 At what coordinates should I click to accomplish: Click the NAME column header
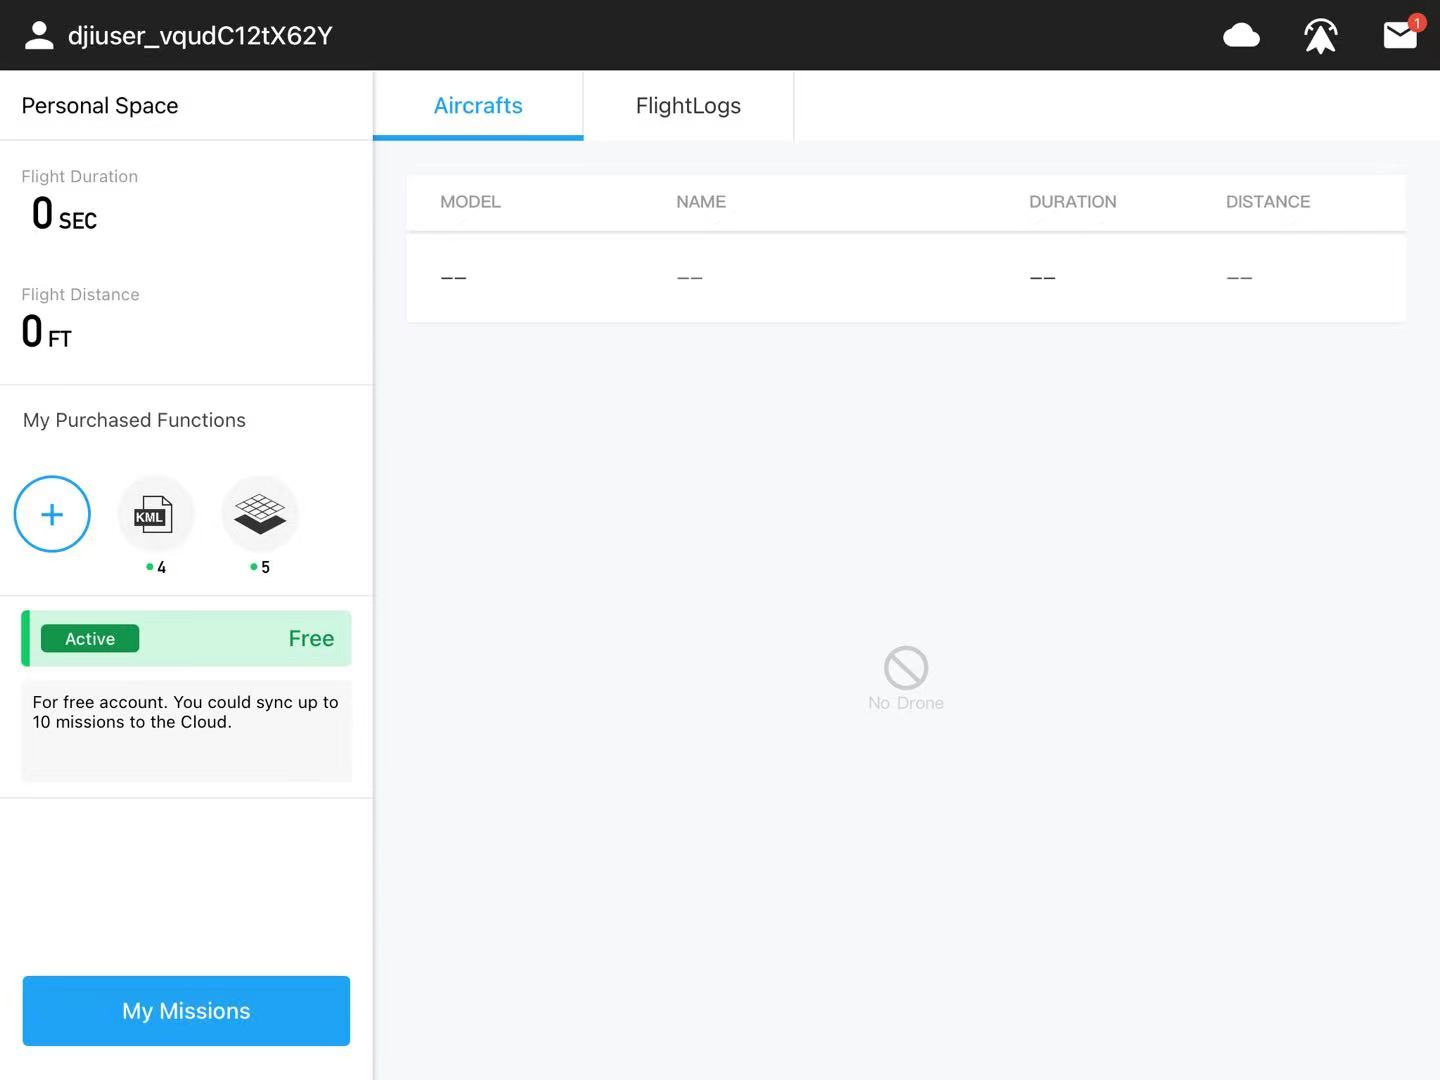(701, 202)
